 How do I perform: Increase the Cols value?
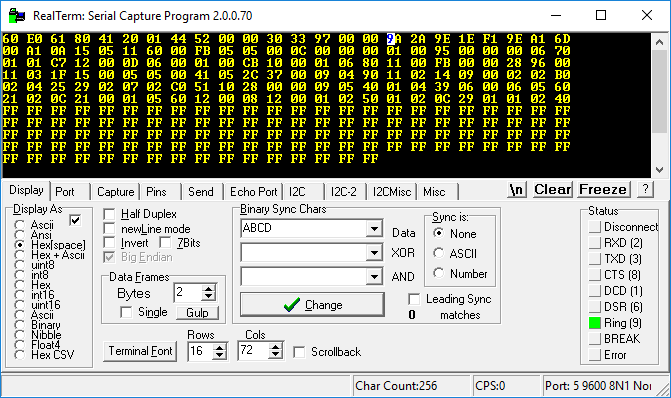(276, 348)
